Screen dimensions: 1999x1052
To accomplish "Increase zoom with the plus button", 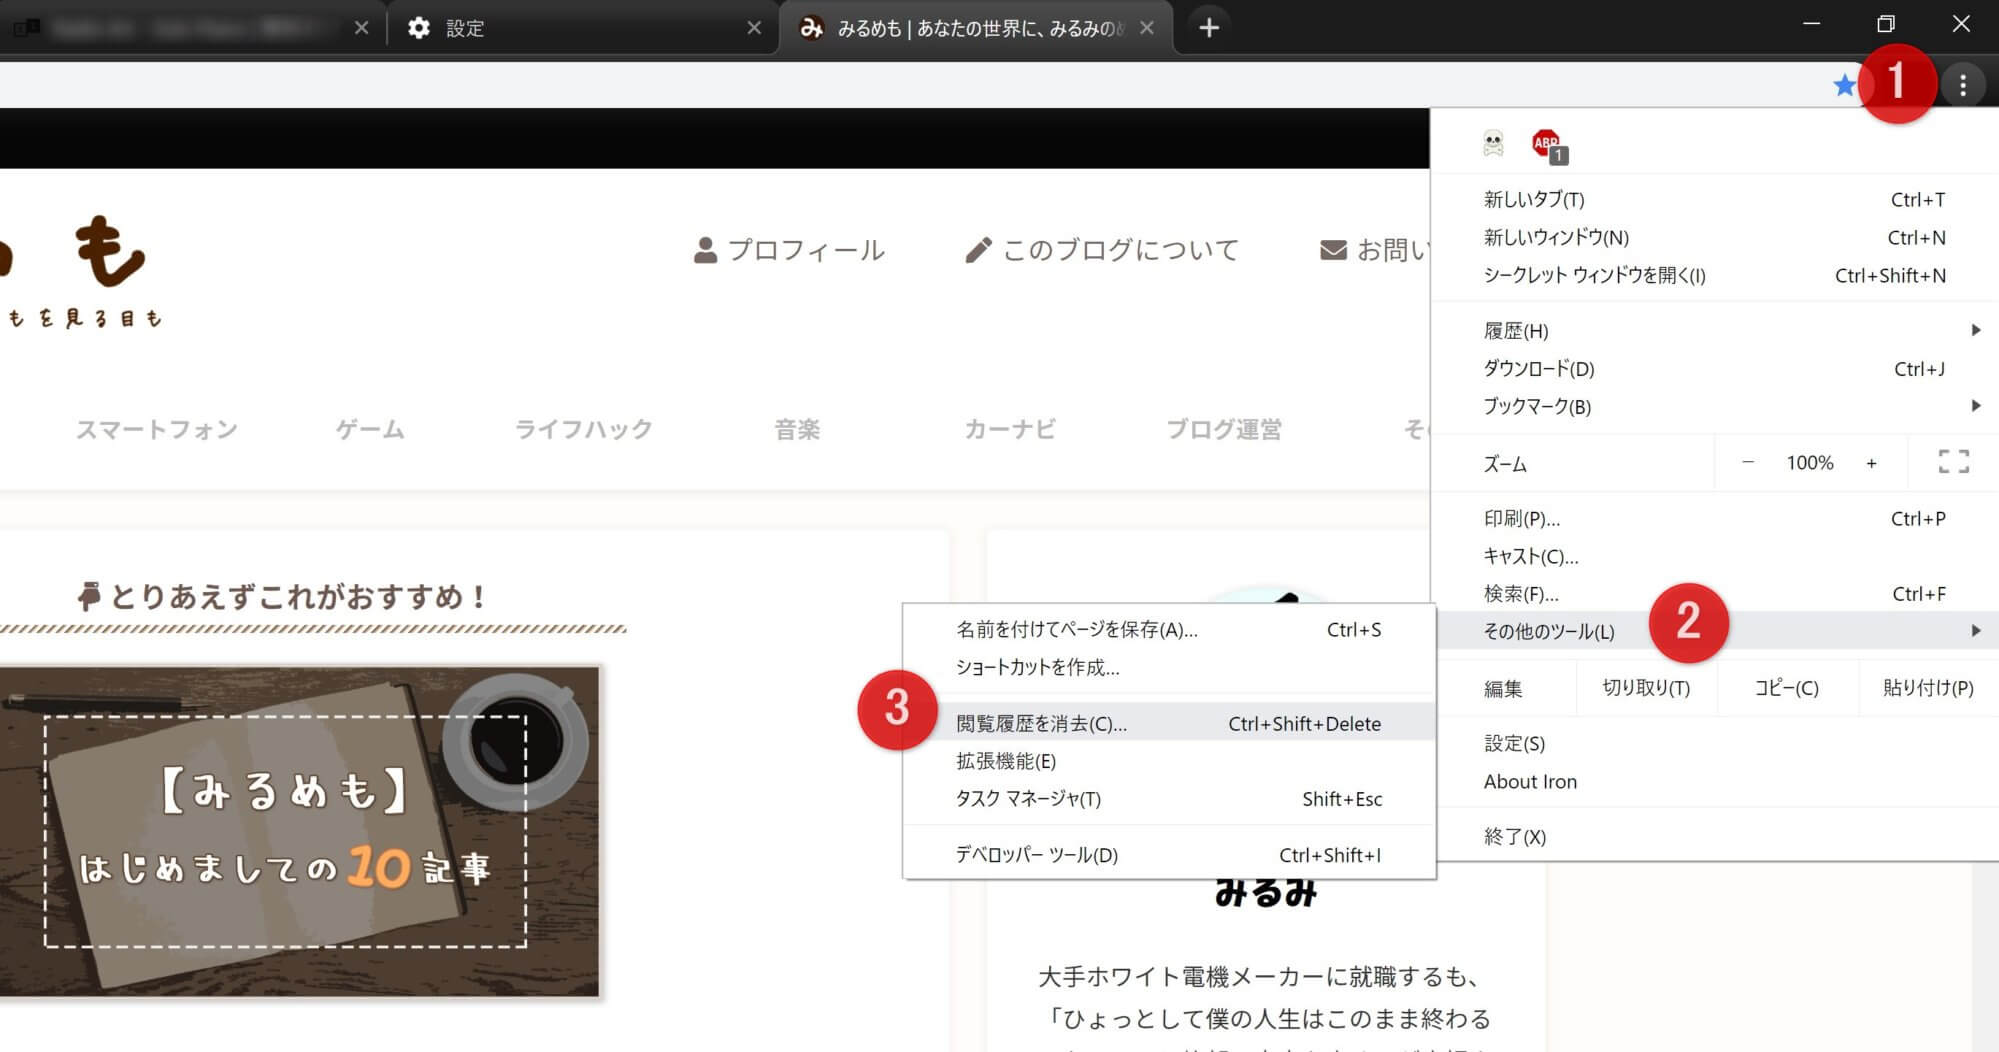I will point(1871,462).
